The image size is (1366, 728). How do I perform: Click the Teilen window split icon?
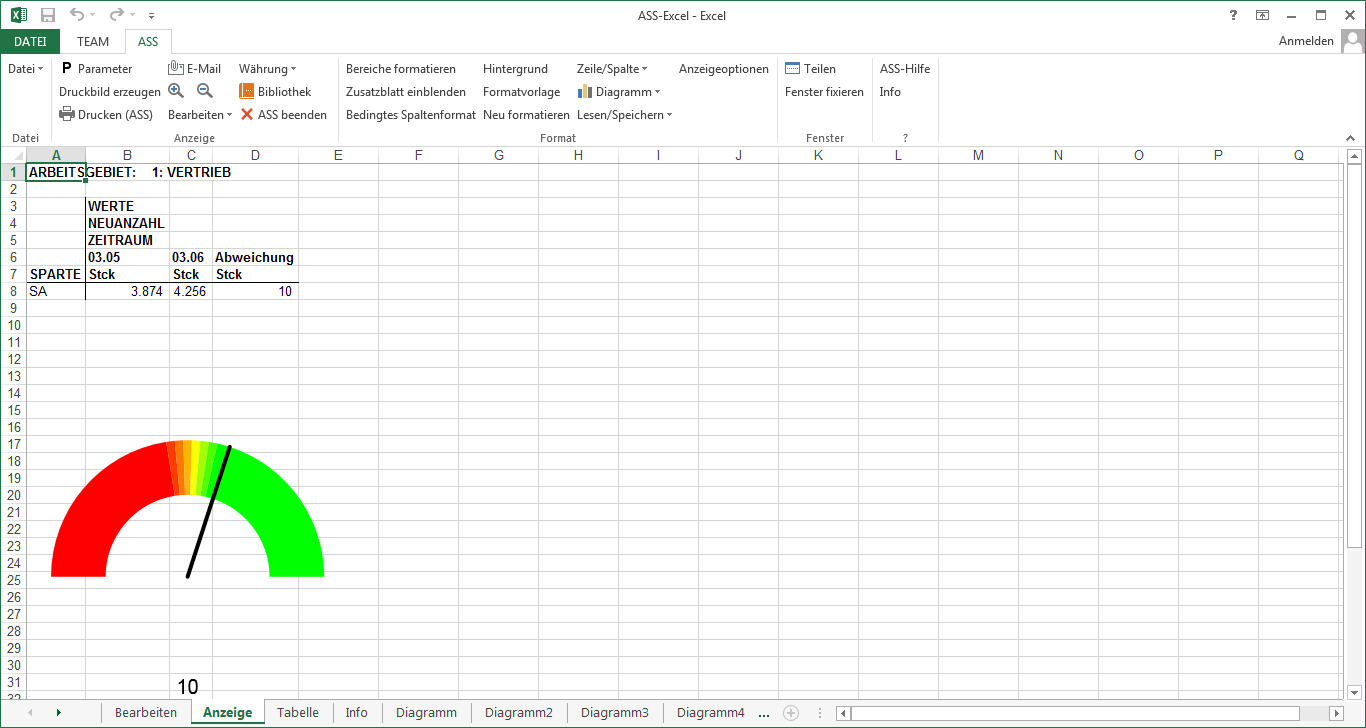click(x=793, y=68)
